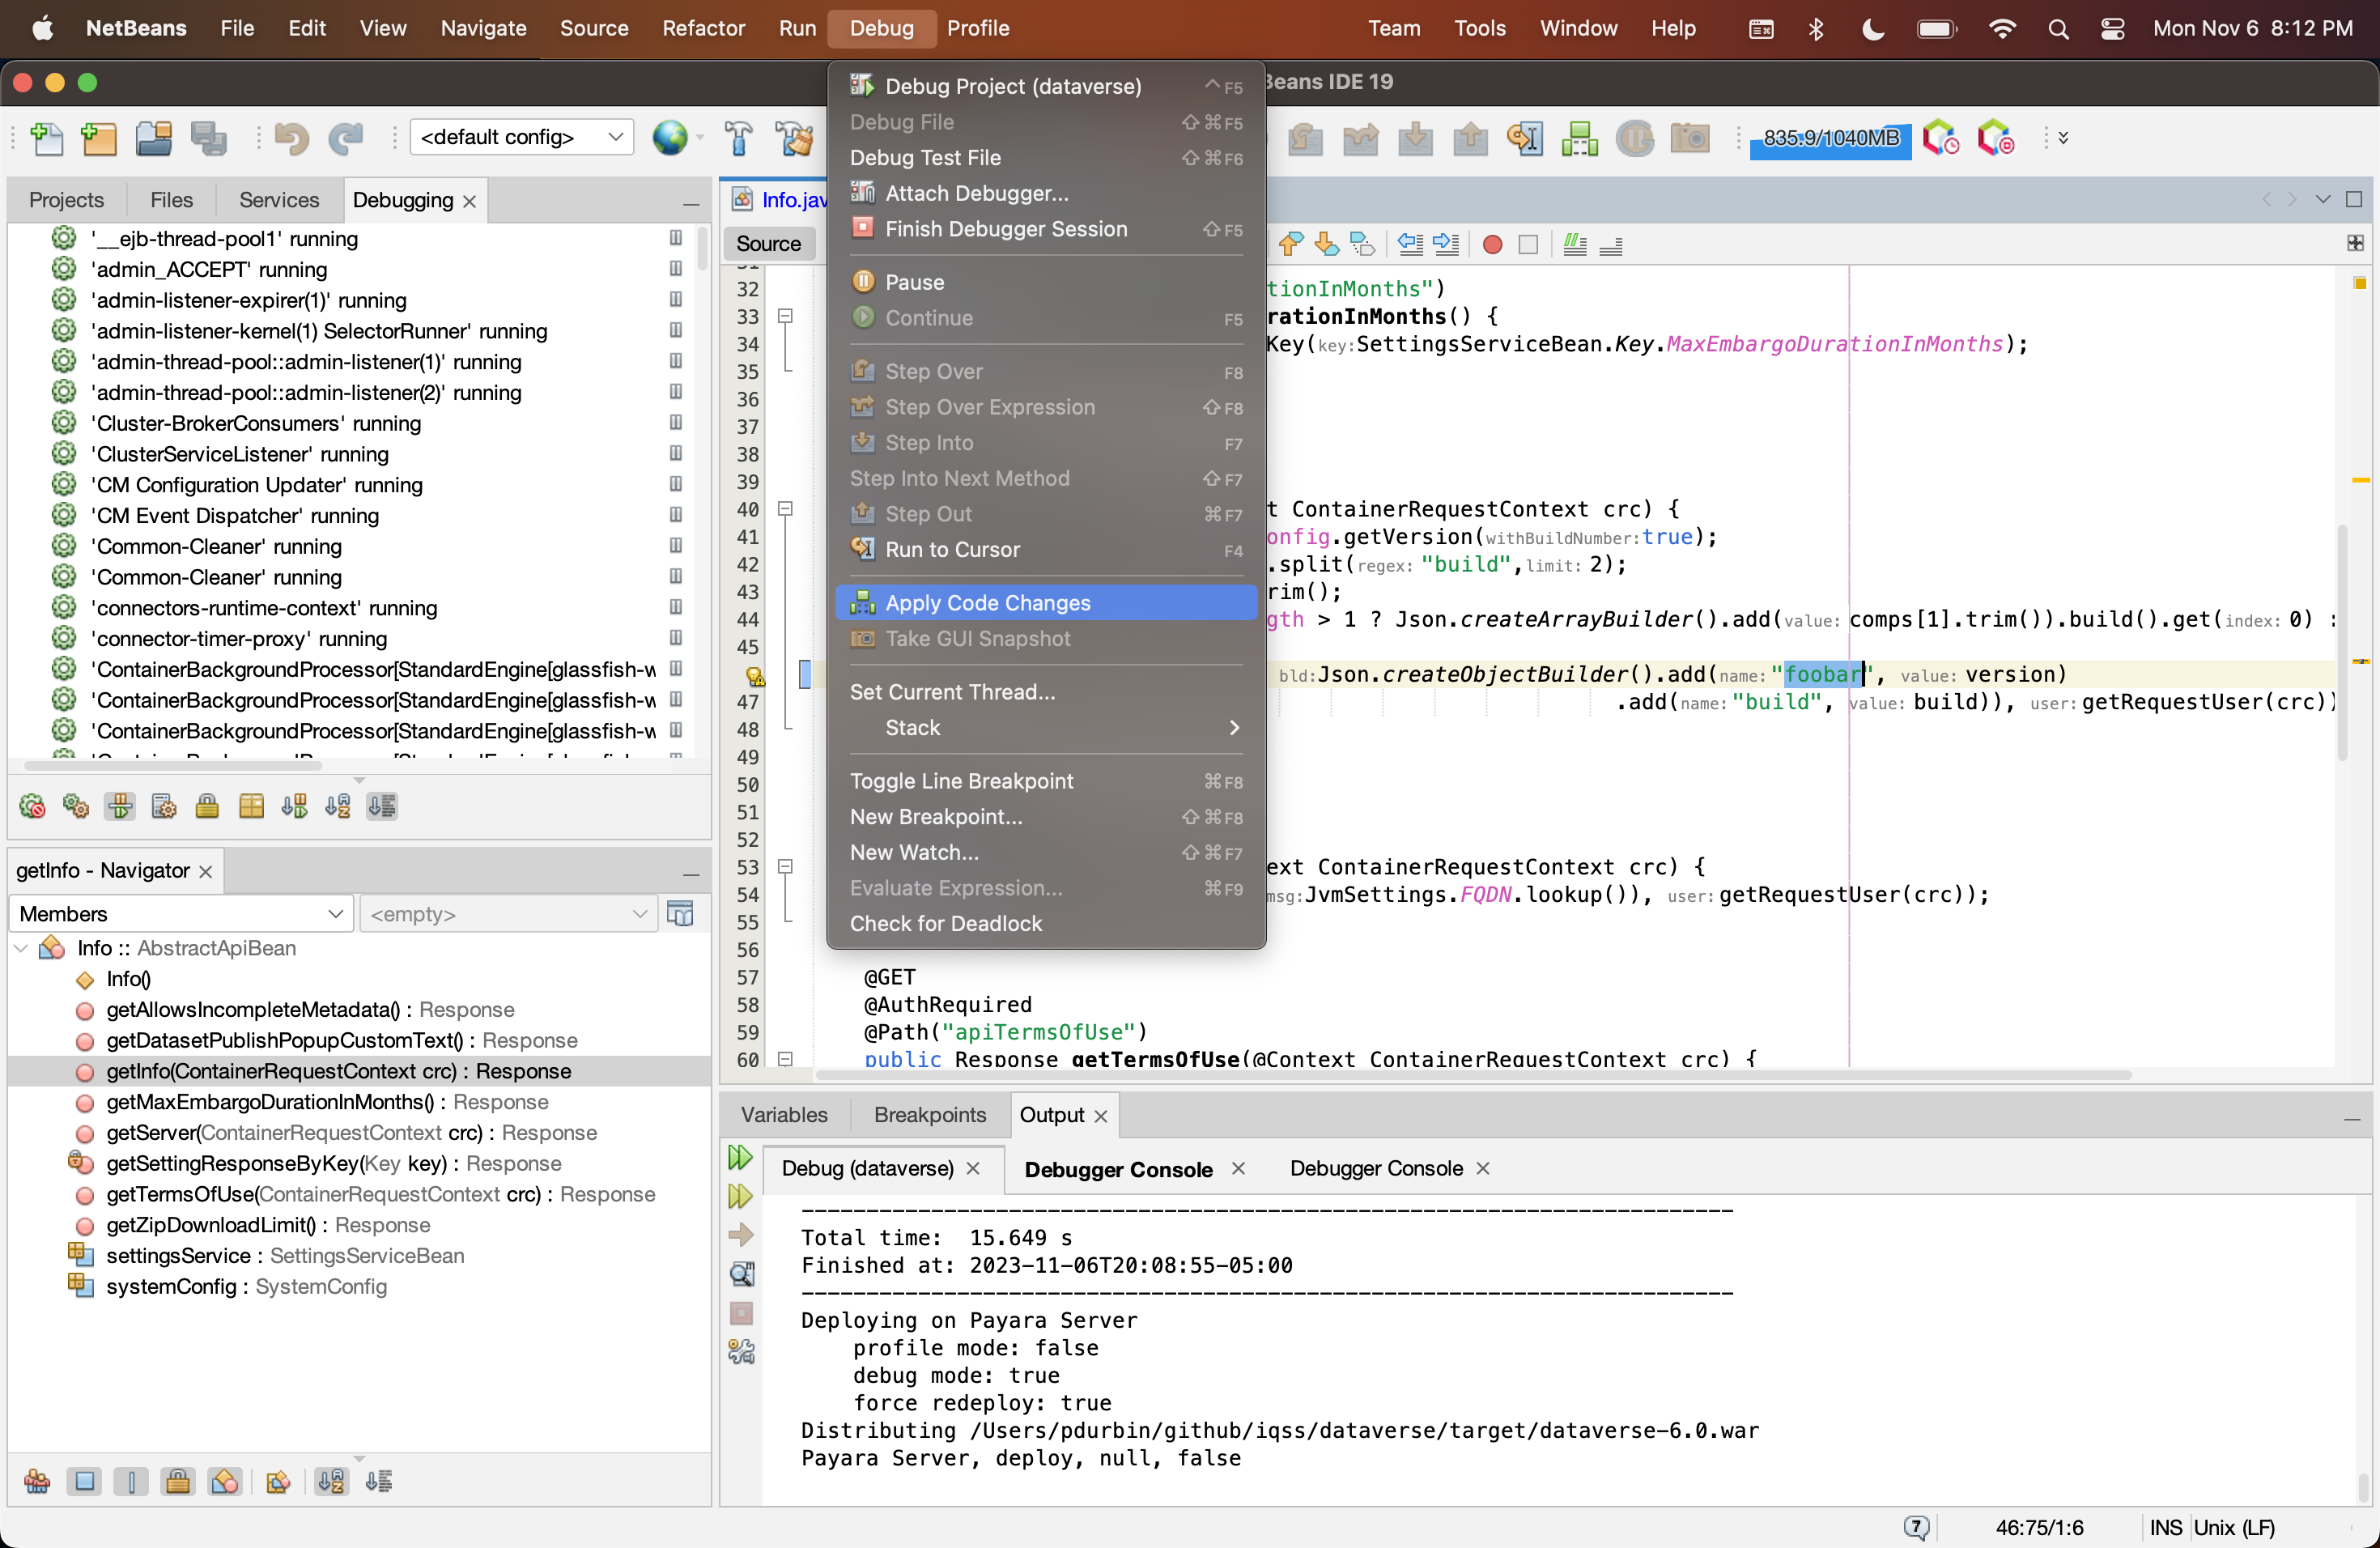Click the garbage collection memory bar
2380x1548 pixels.
click(1830, 139)
